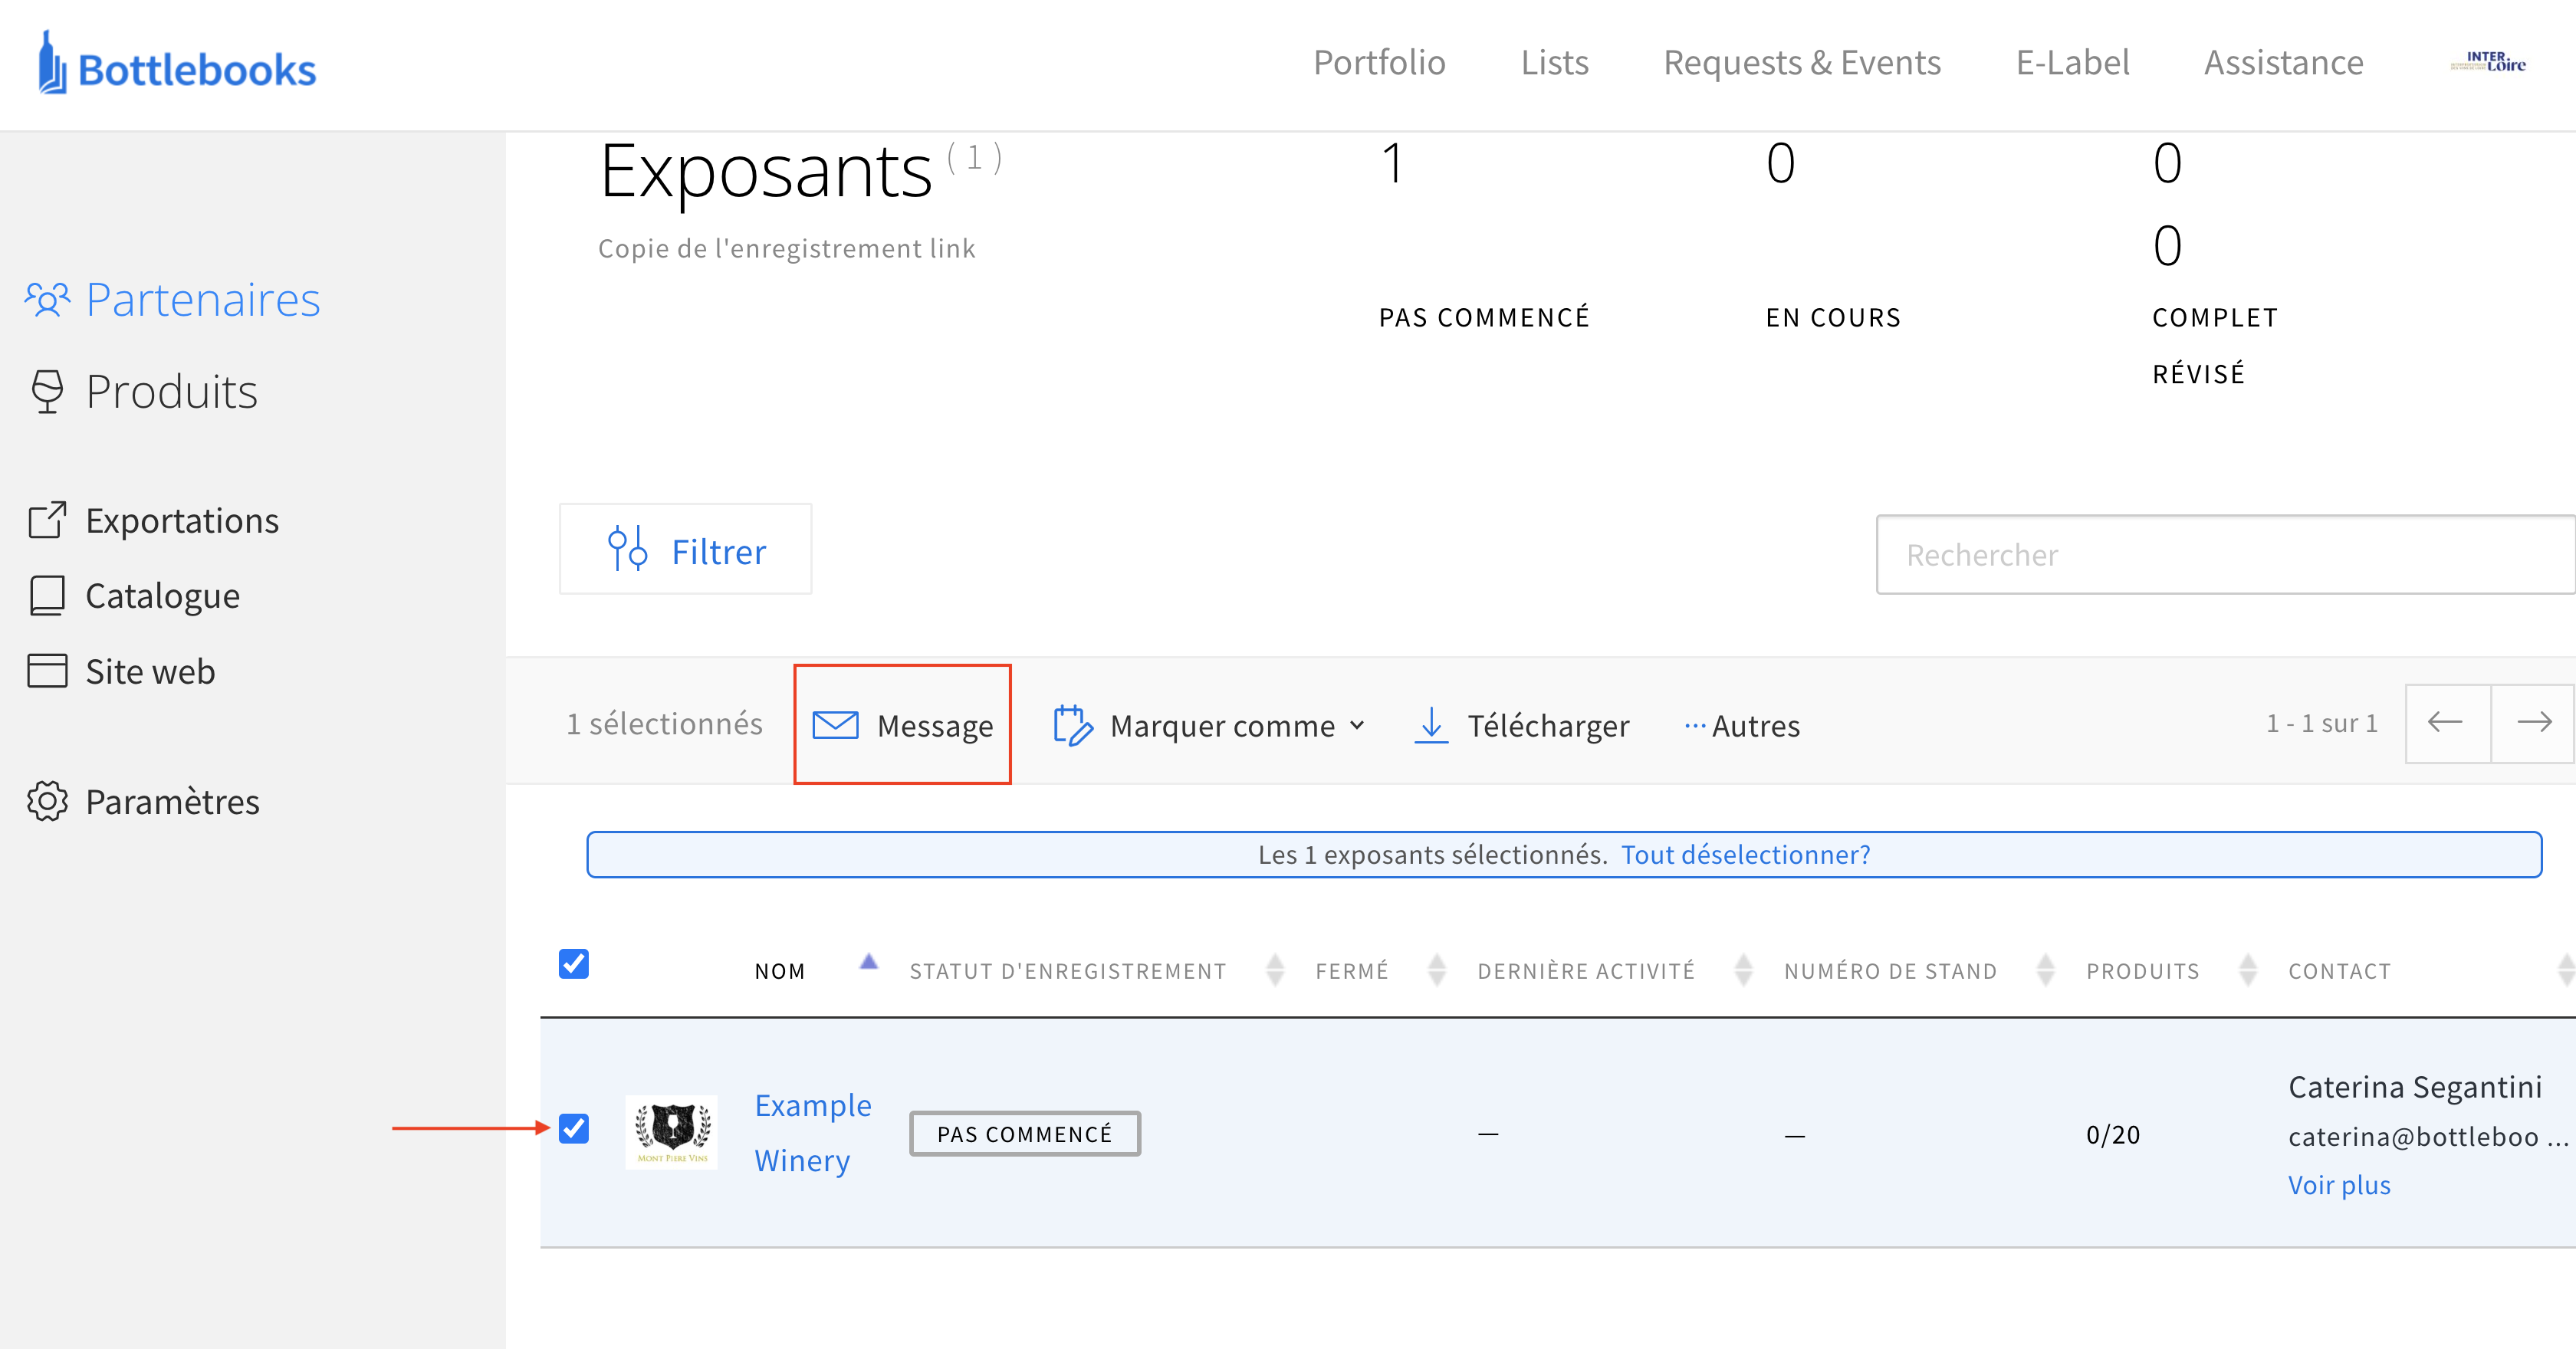The height and width of the screenshot is (1349, 2576).
Task: Sort by Statut d'enregistrement column
Action: point(1067,970)
